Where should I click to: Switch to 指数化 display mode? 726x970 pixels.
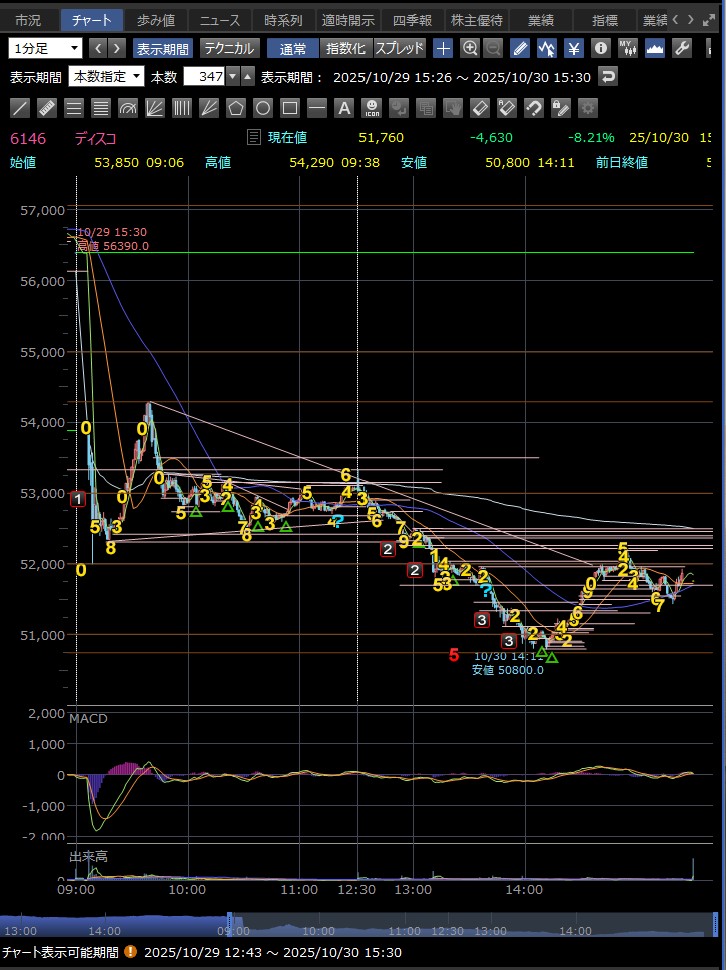347,48
